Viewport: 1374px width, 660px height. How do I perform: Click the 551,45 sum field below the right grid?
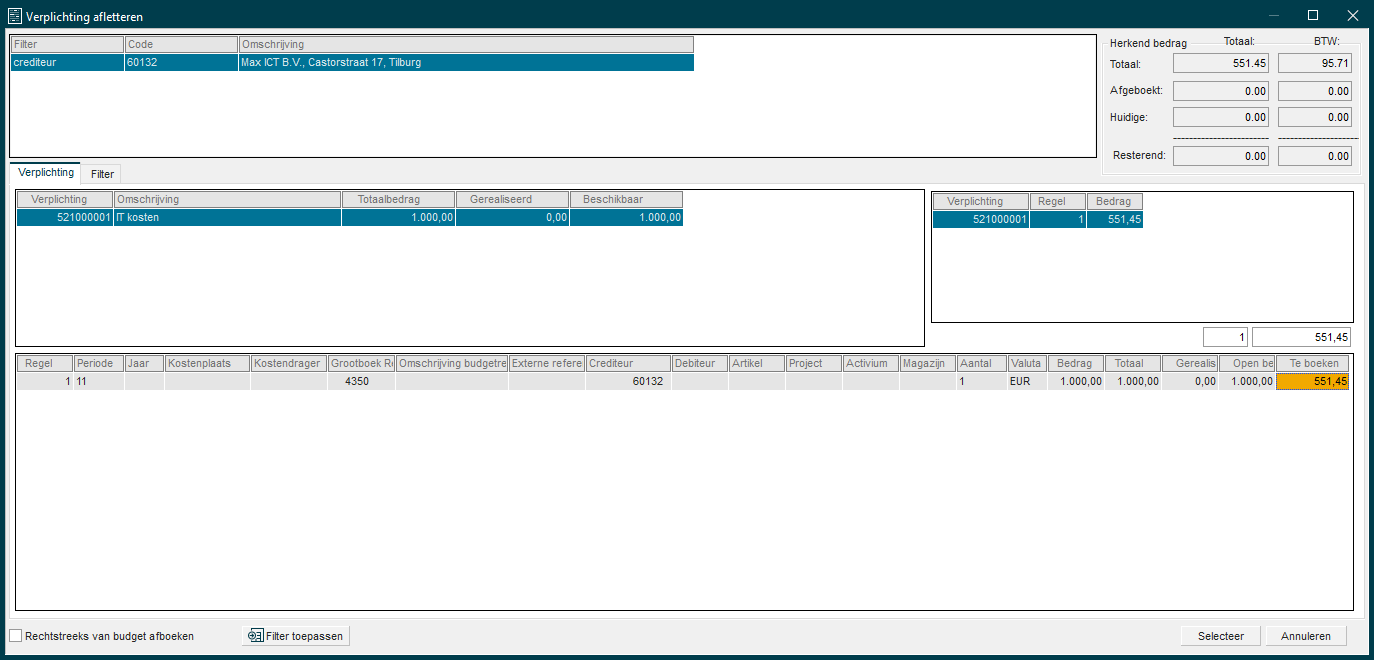(1302, 337)
